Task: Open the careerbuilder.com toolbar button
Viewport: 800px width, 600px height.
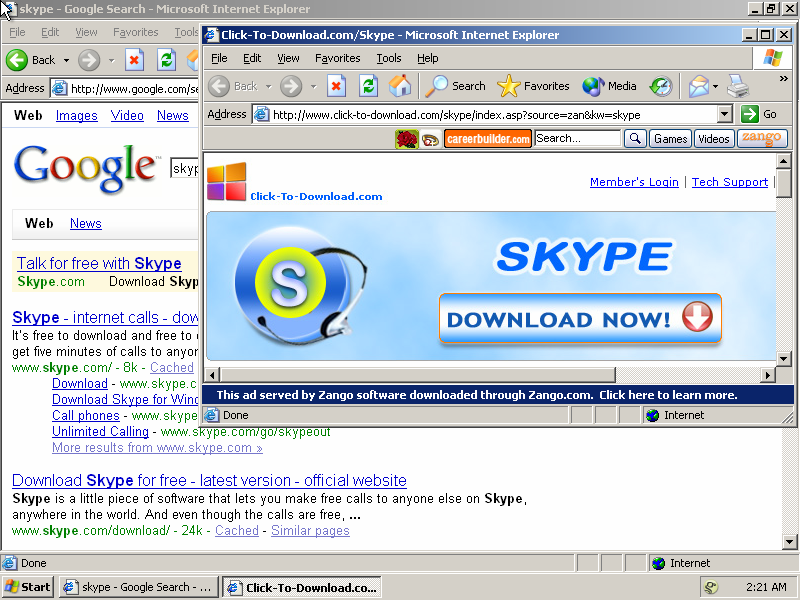Action: pyautogui.click(x=488, y=139)
